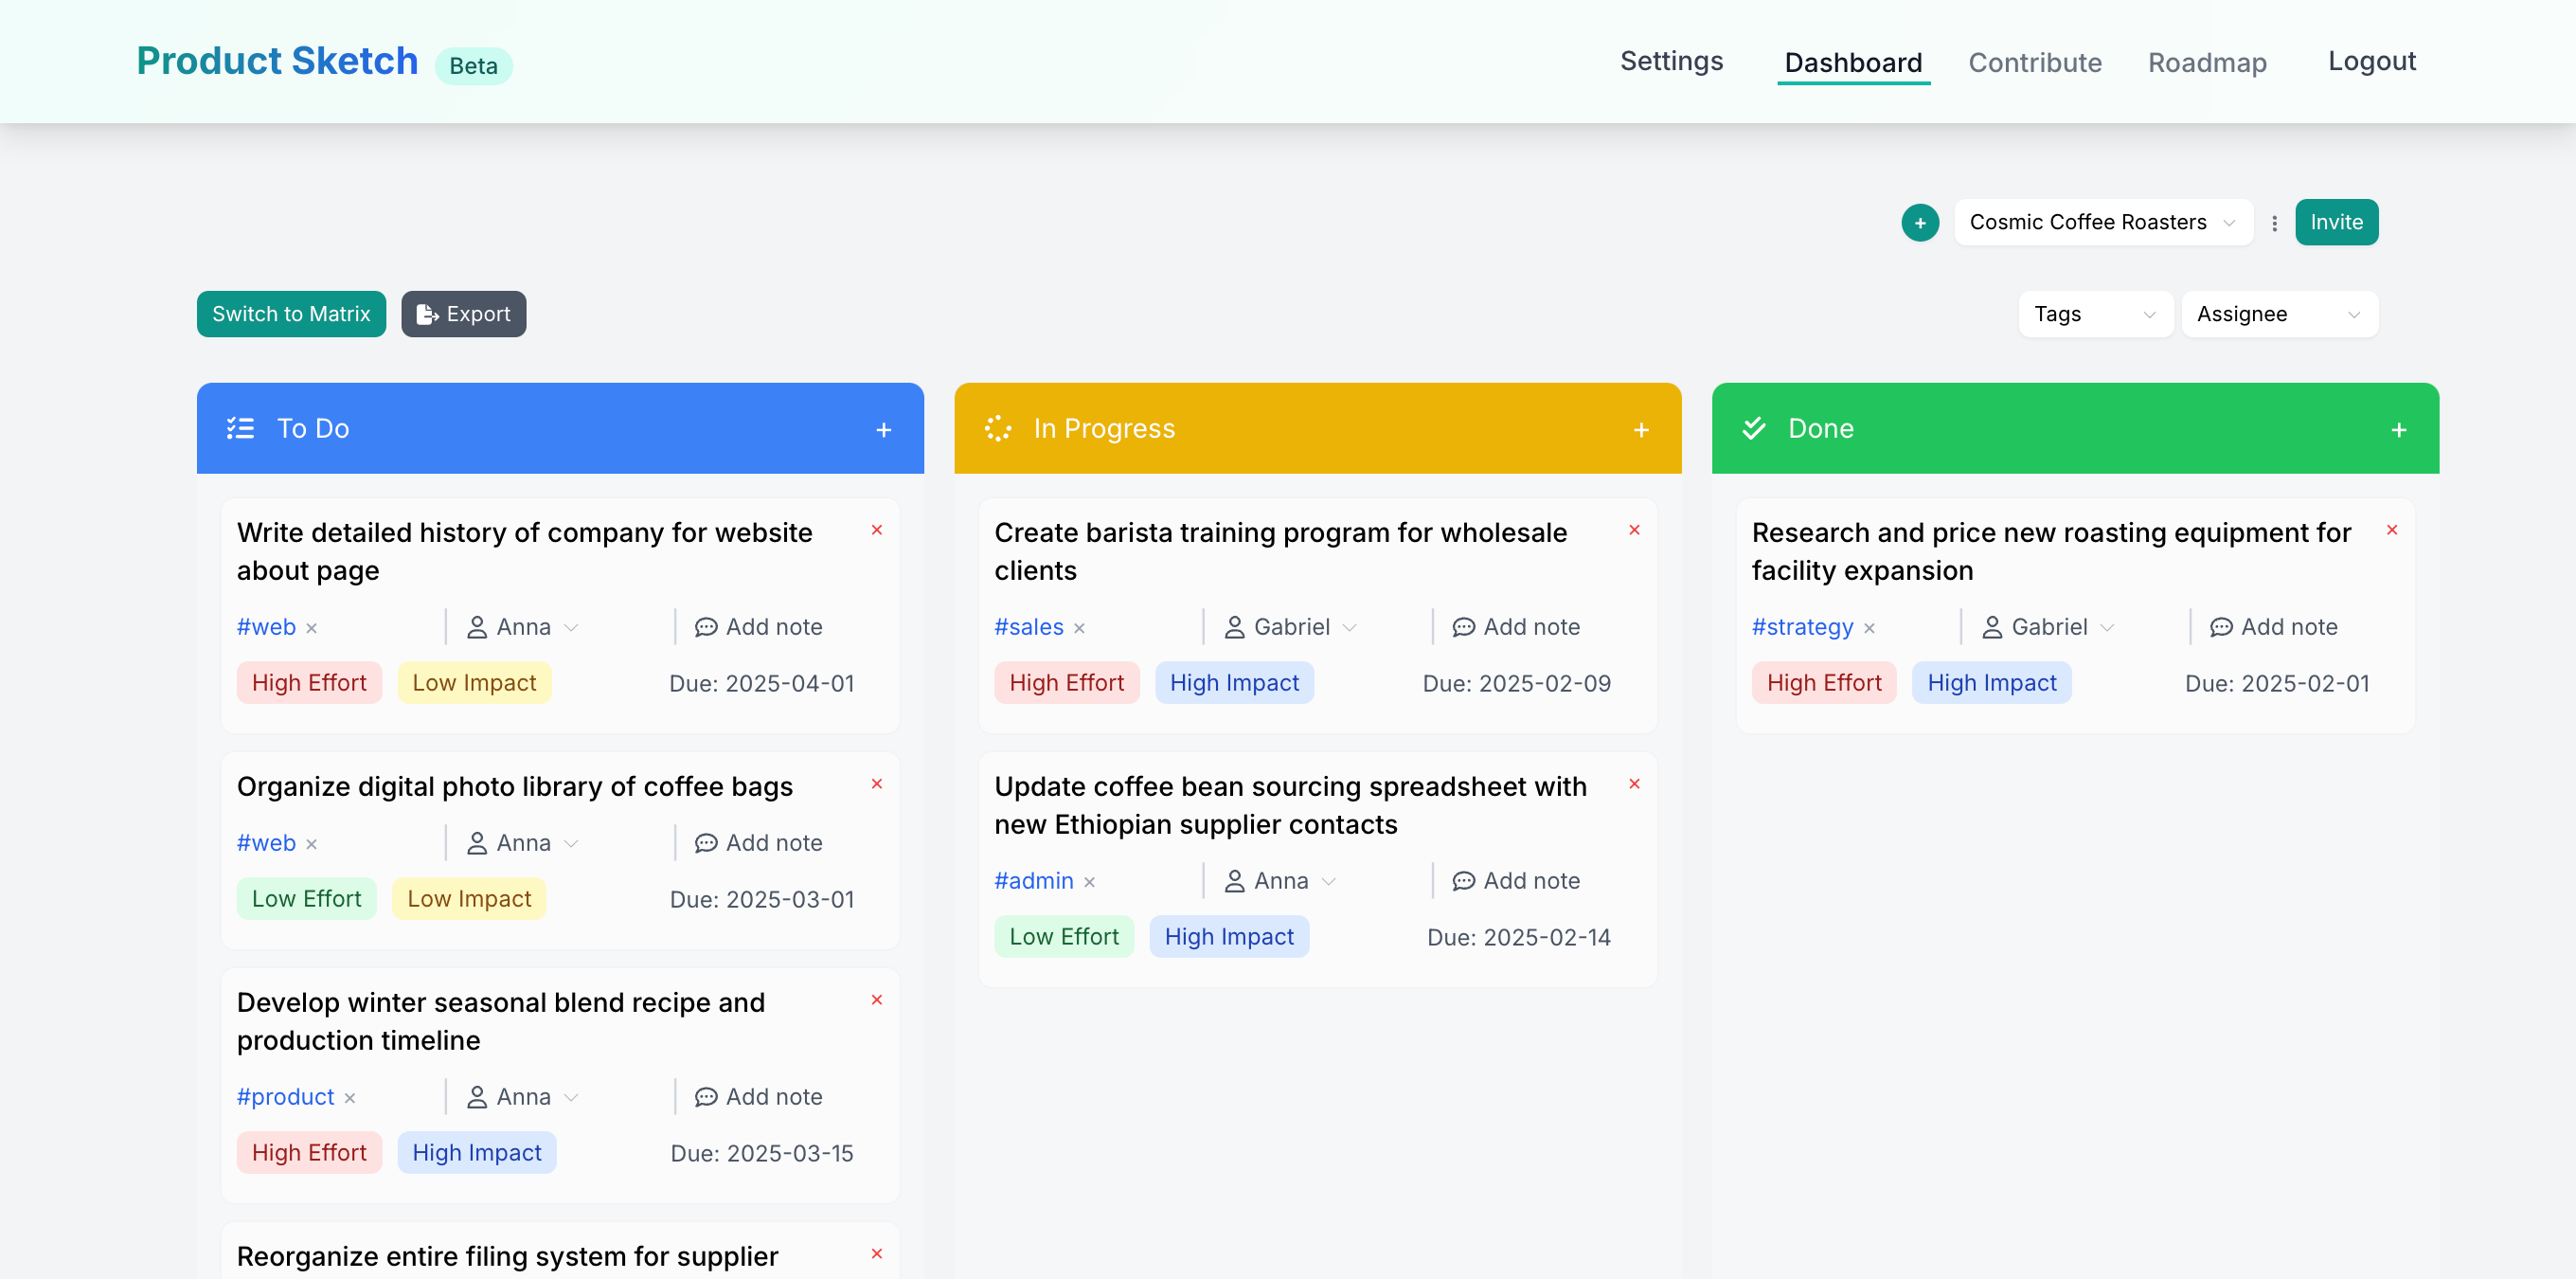Delete the winter seasonal blend card
2576x1279 pixels.
tap(877, 1000)
